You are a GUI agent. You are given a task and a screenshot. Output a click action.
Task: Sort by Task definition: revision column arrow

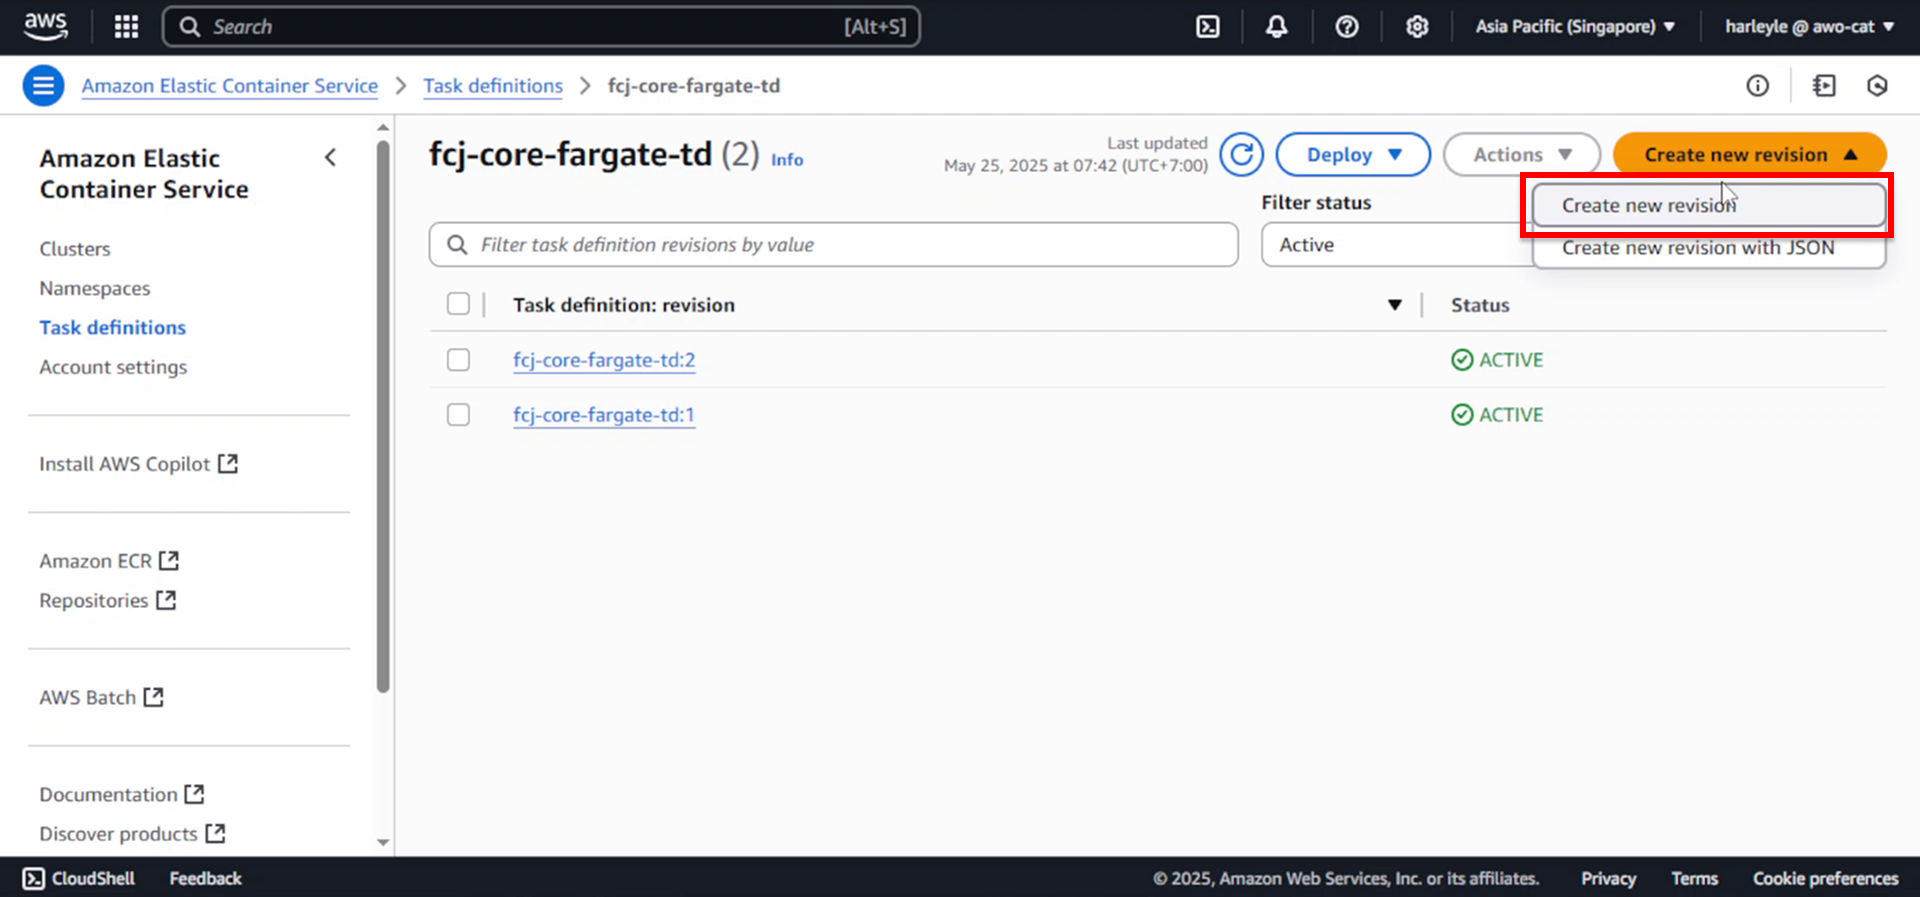pos(1394,305)
